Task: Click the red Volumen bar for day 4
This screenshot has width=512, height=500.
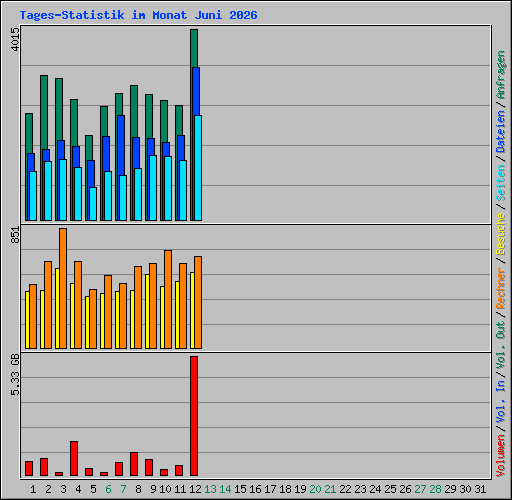Action: click(74, 458)
